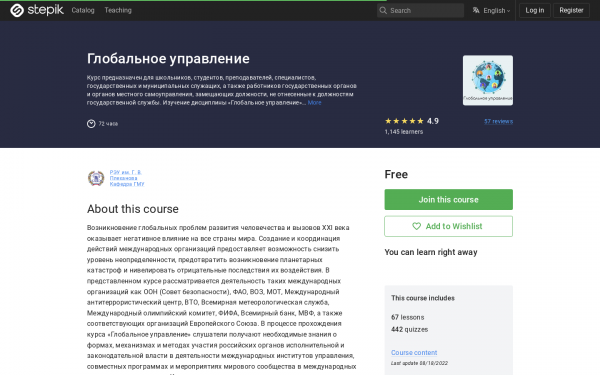
Task: Expand description with More link
Action: click(314, 103)
